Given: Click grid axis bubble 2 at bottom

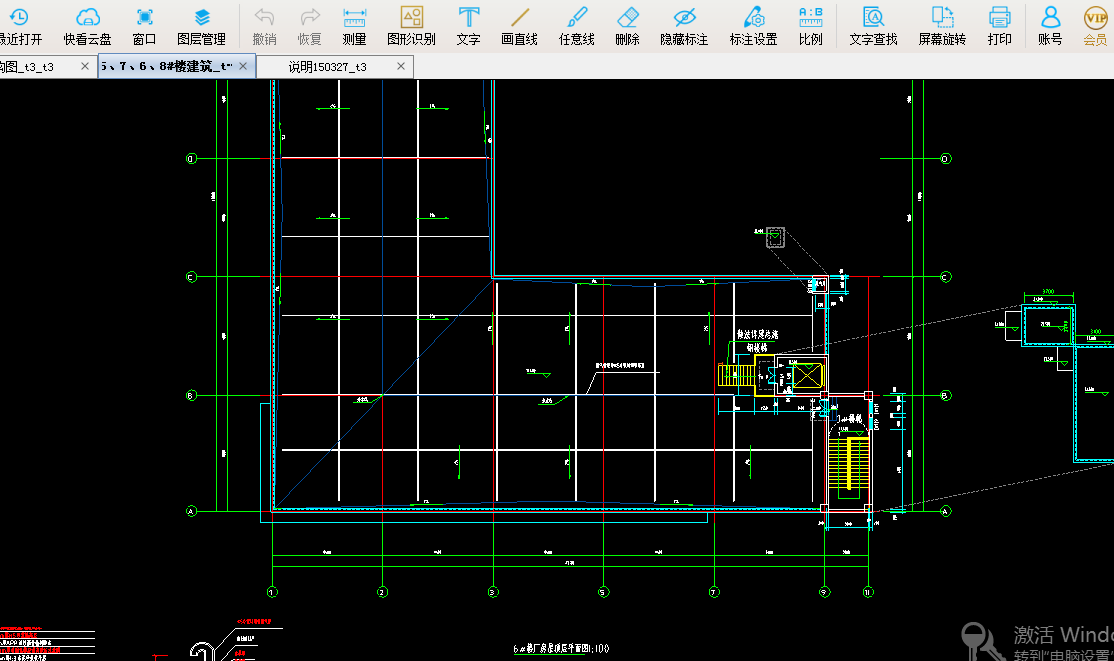Looking at the screenshot, I should [382, 592].
